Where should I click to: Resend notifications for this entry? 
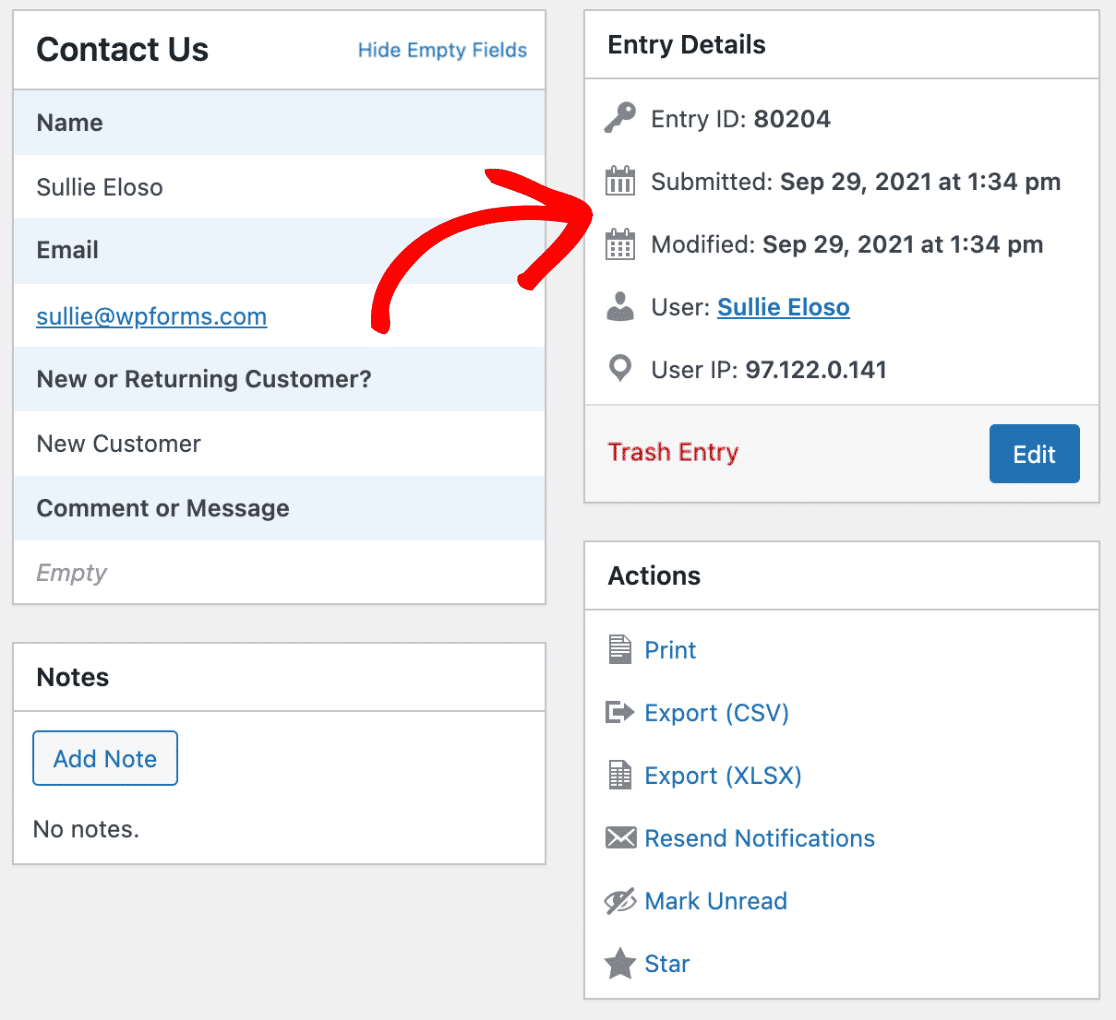point(759,838)
